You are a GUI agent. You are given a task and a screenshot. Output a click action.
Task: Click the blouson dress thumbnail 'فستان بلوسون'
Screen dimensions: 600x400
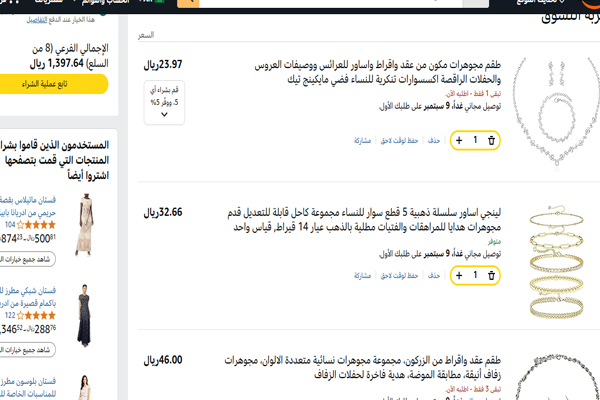pos(84,387)
